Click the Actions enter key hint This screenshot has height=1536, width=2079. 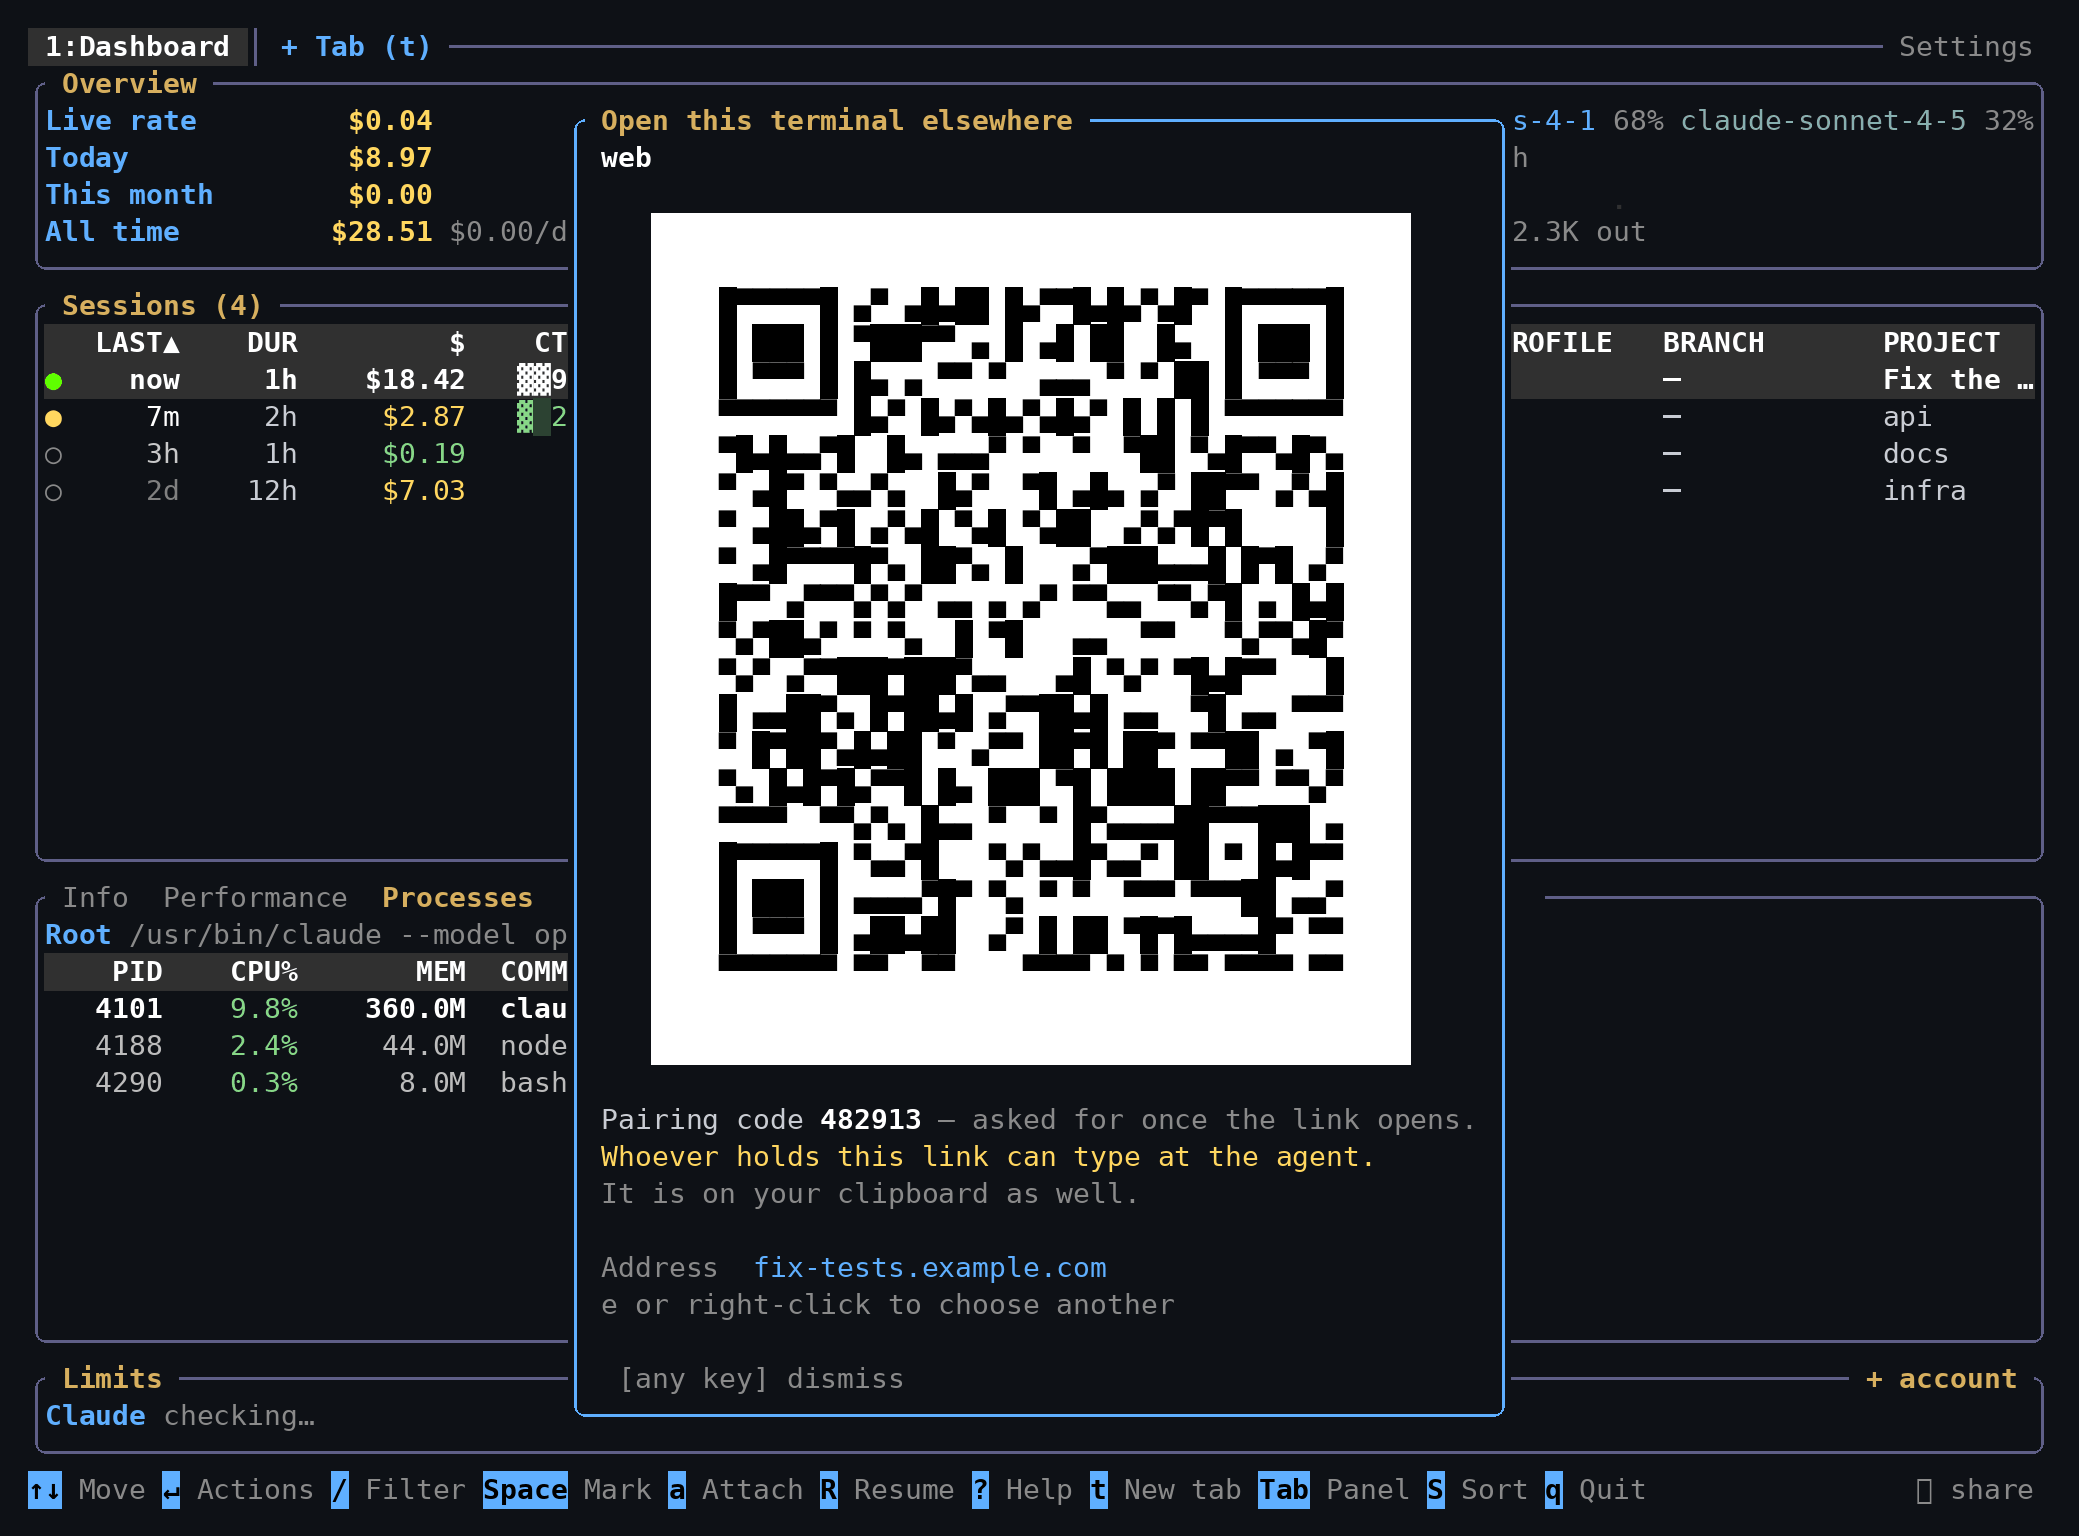tap(238, 1490)
